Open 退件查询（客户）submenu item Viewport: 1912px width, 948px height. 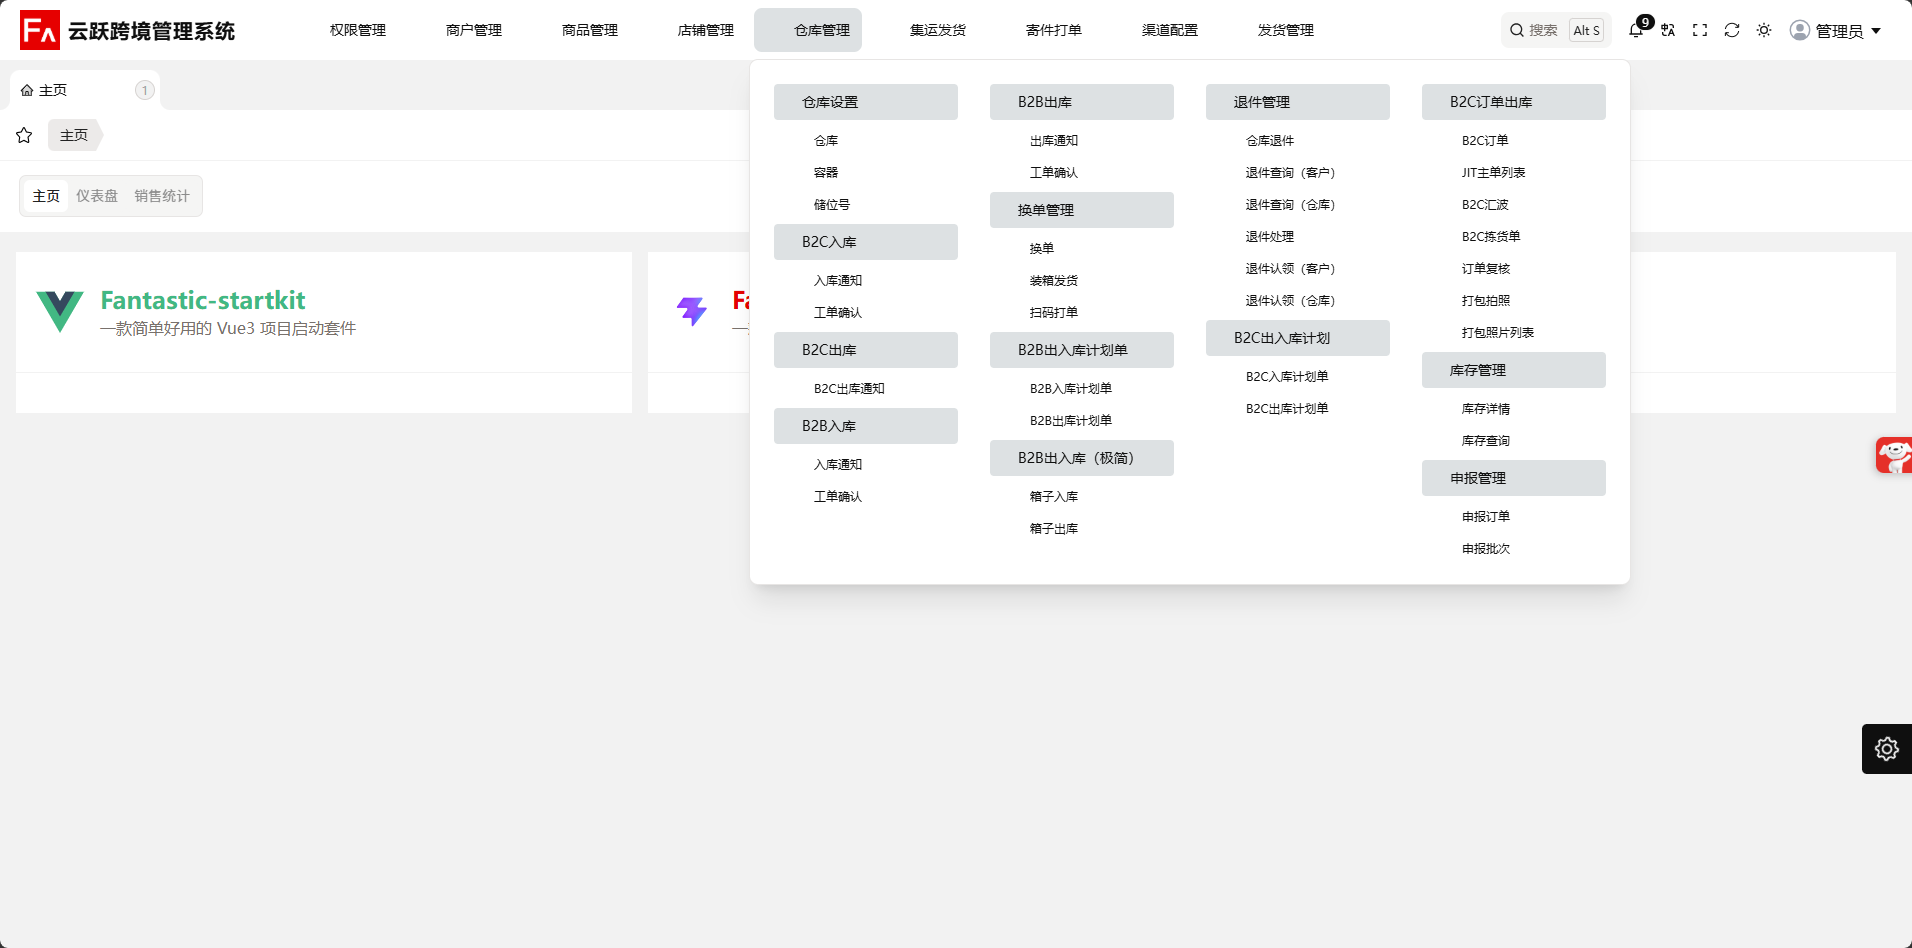tap(1290, 173)
